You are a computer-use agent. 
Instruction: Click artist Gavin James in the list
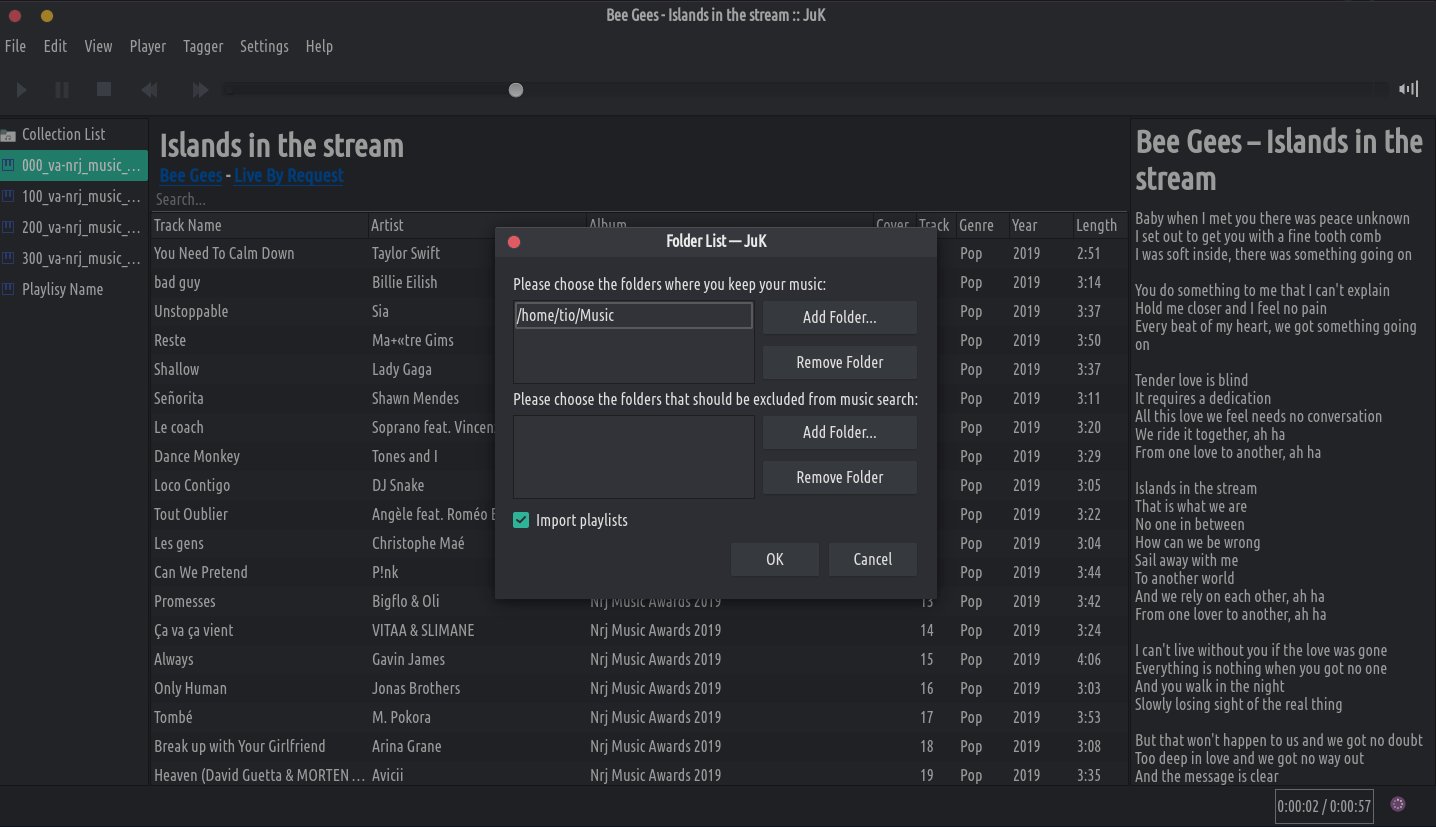point(409,659)
